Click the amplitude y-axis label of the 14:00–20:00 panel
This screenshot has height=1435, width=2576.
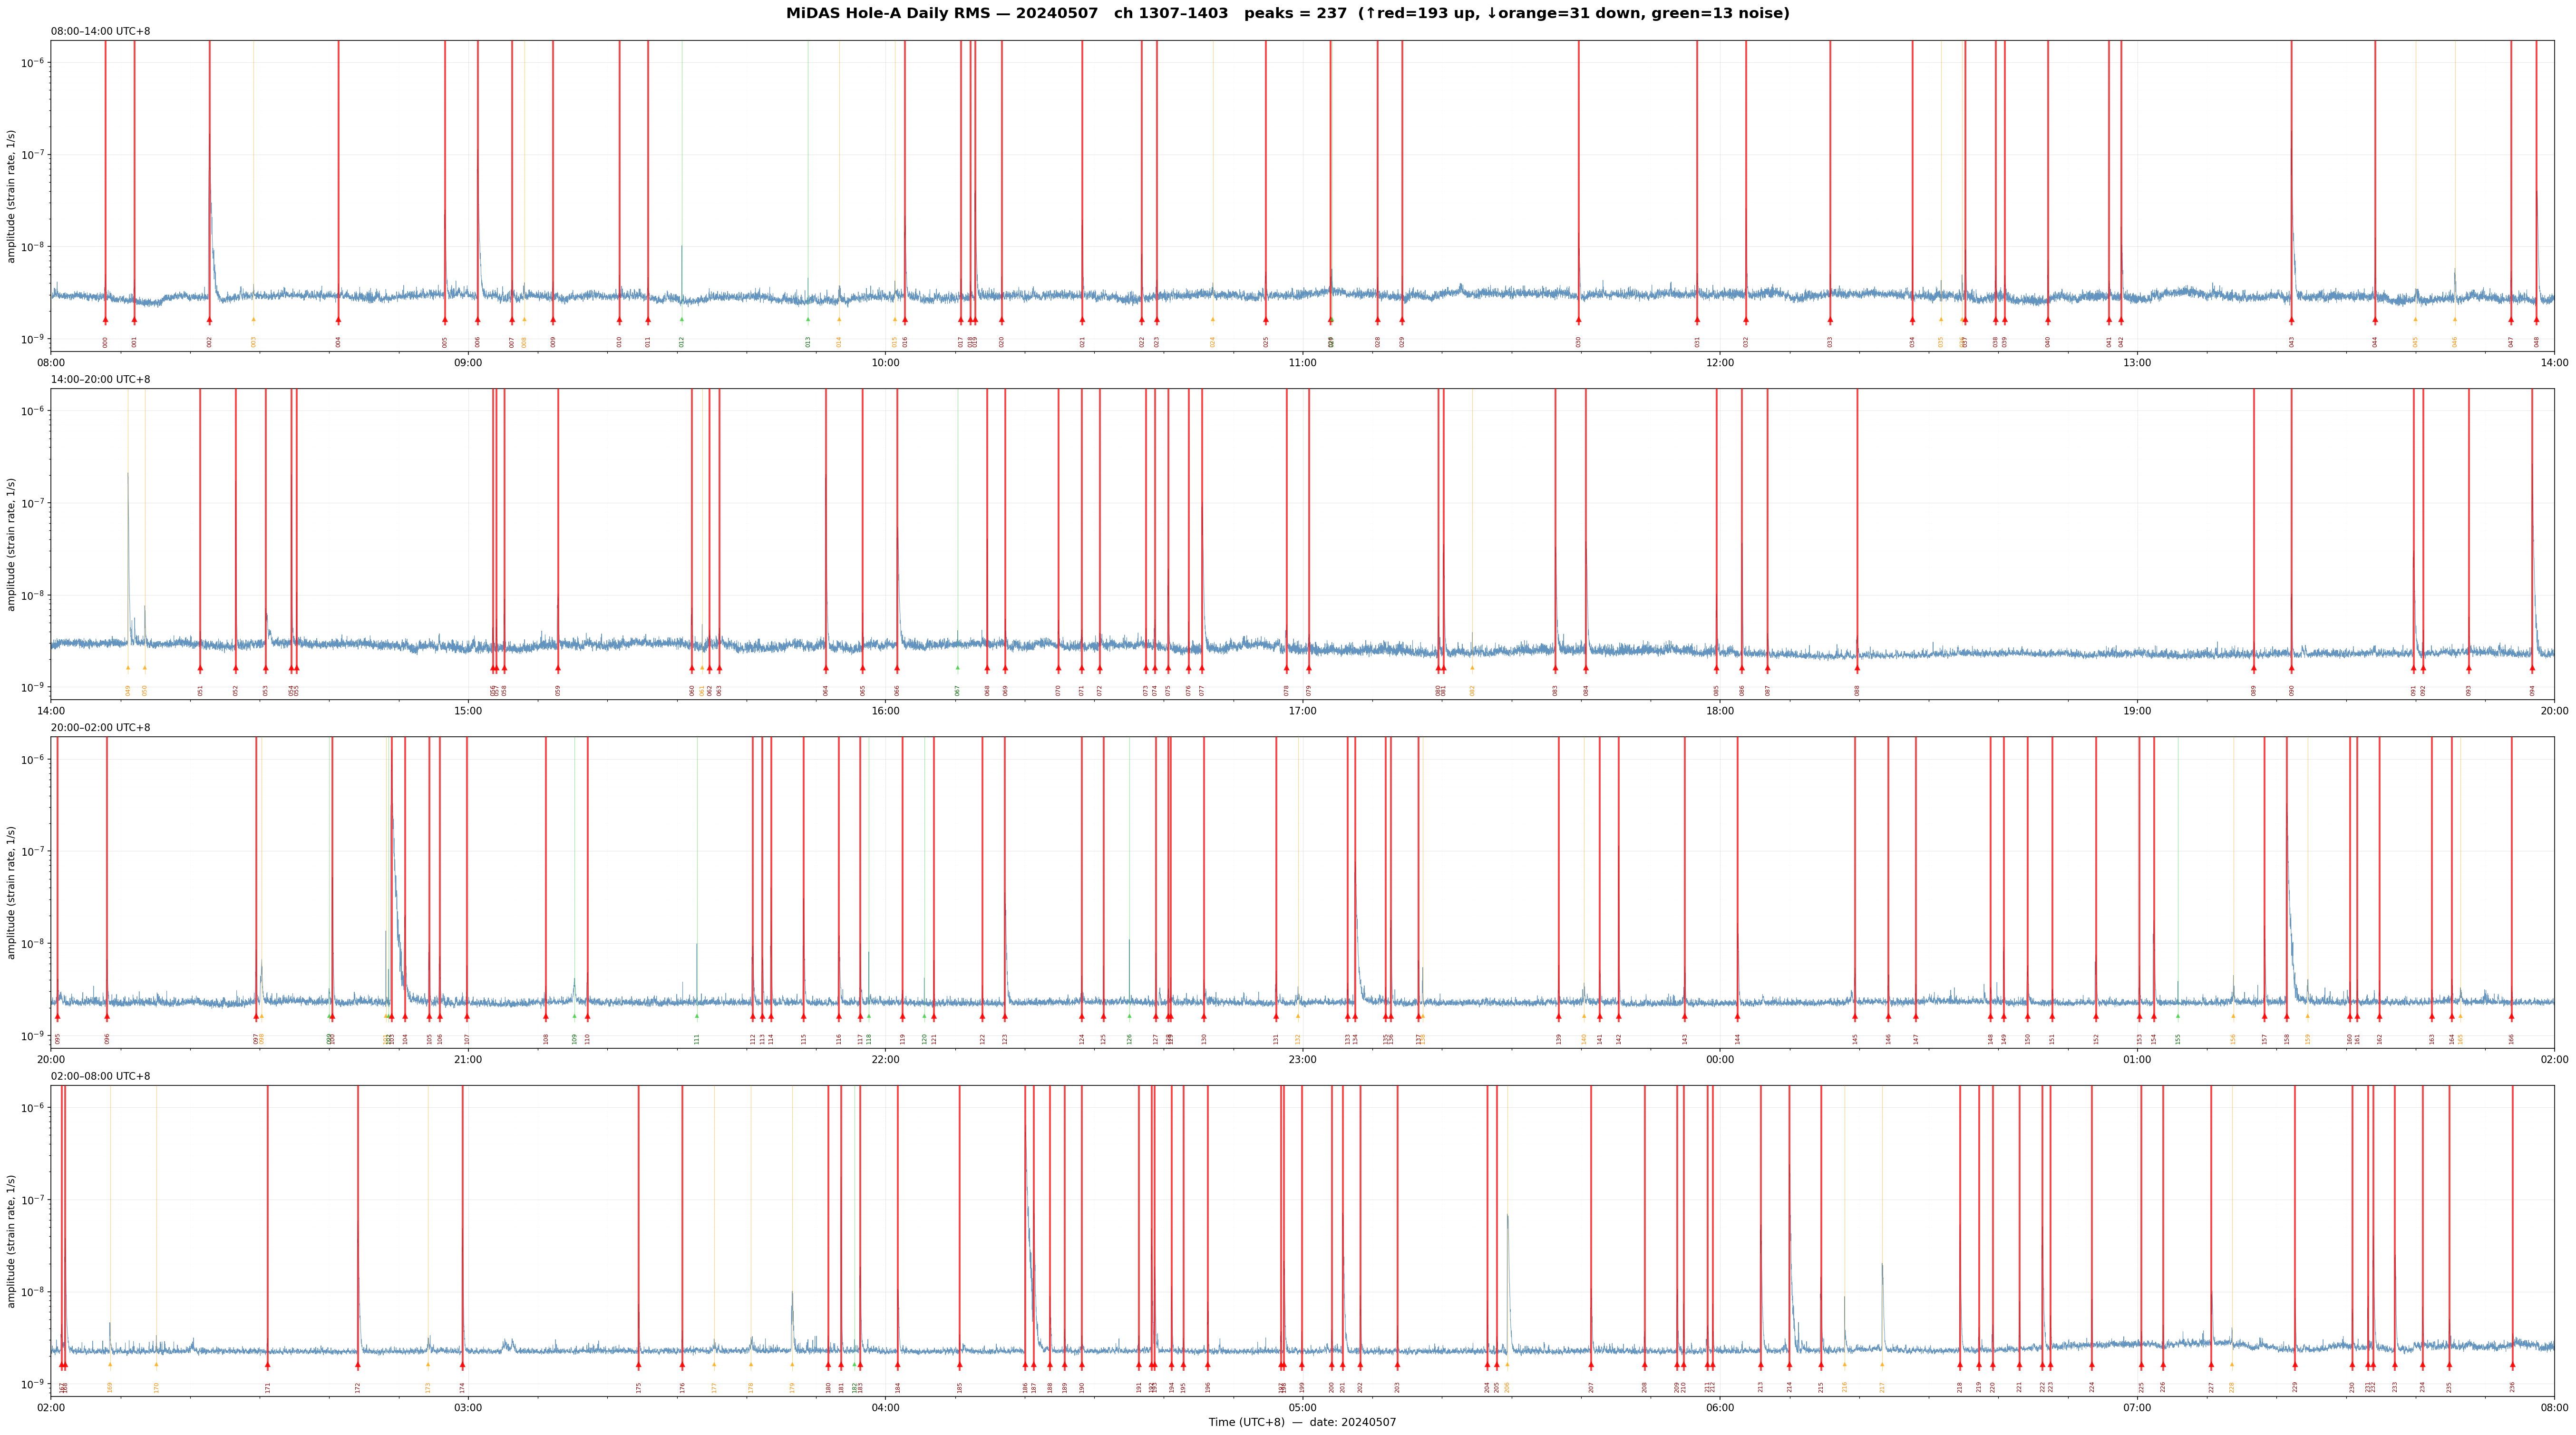click(x=12, y=544)
